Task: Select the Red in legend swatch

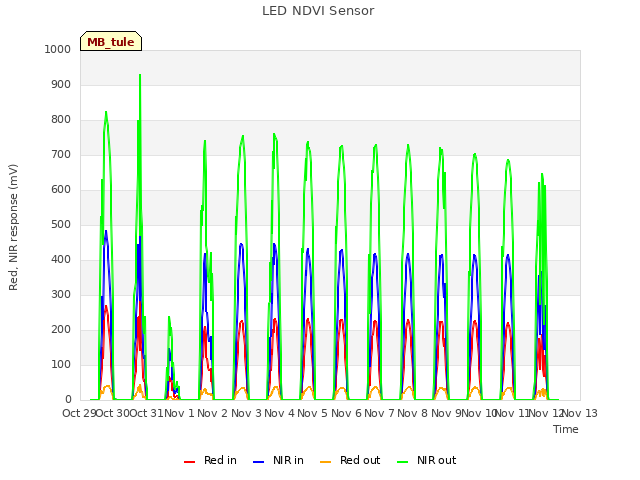Action: pos(189,461)
